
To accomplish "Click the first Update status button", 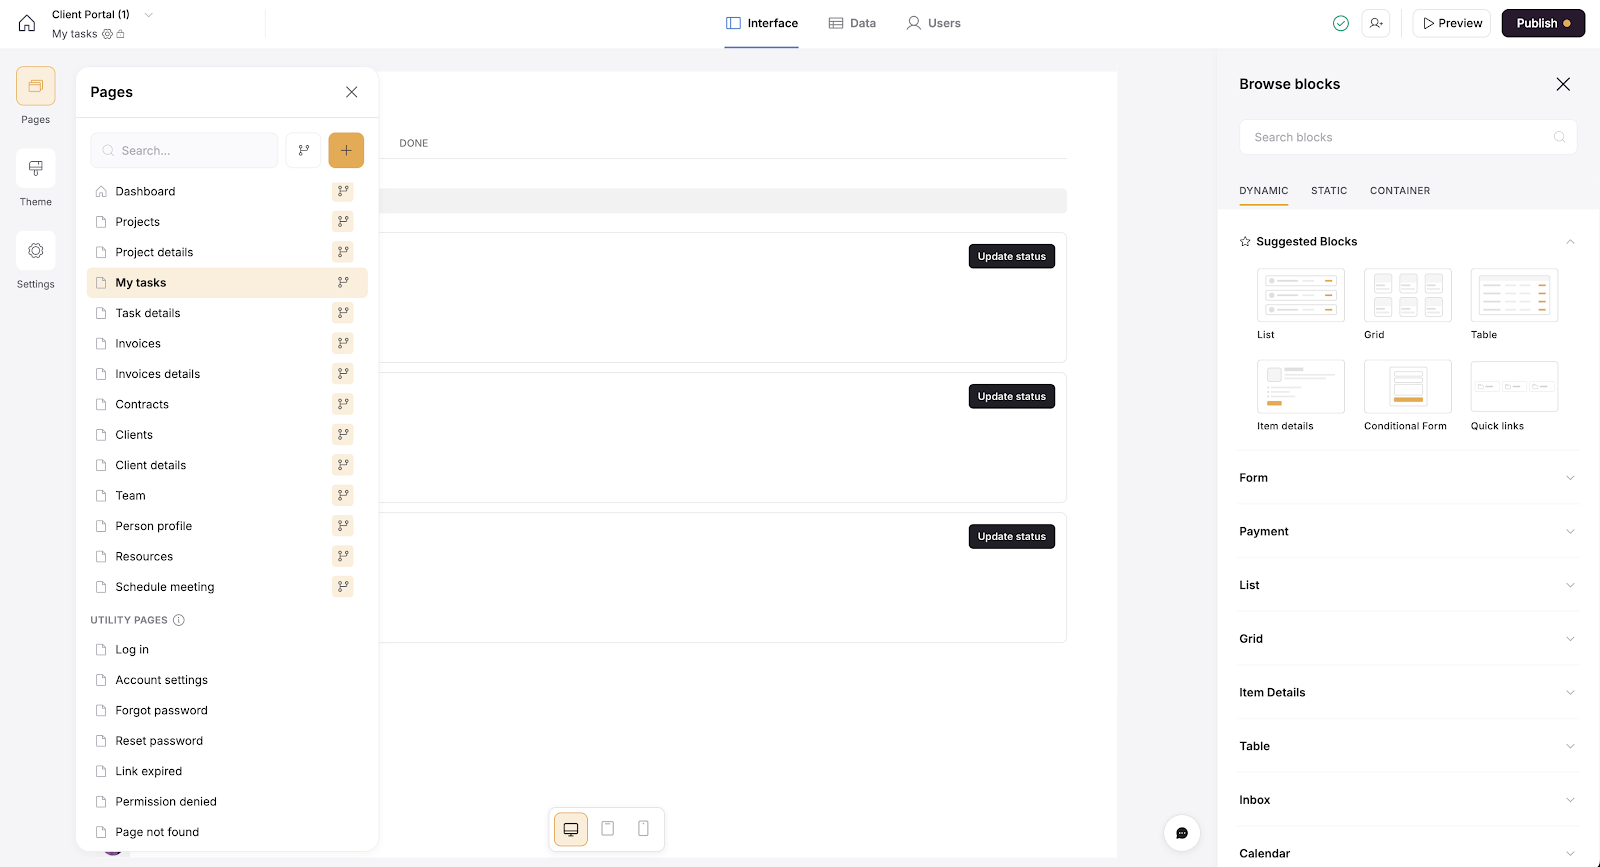I will click(x=1012, y=257).
